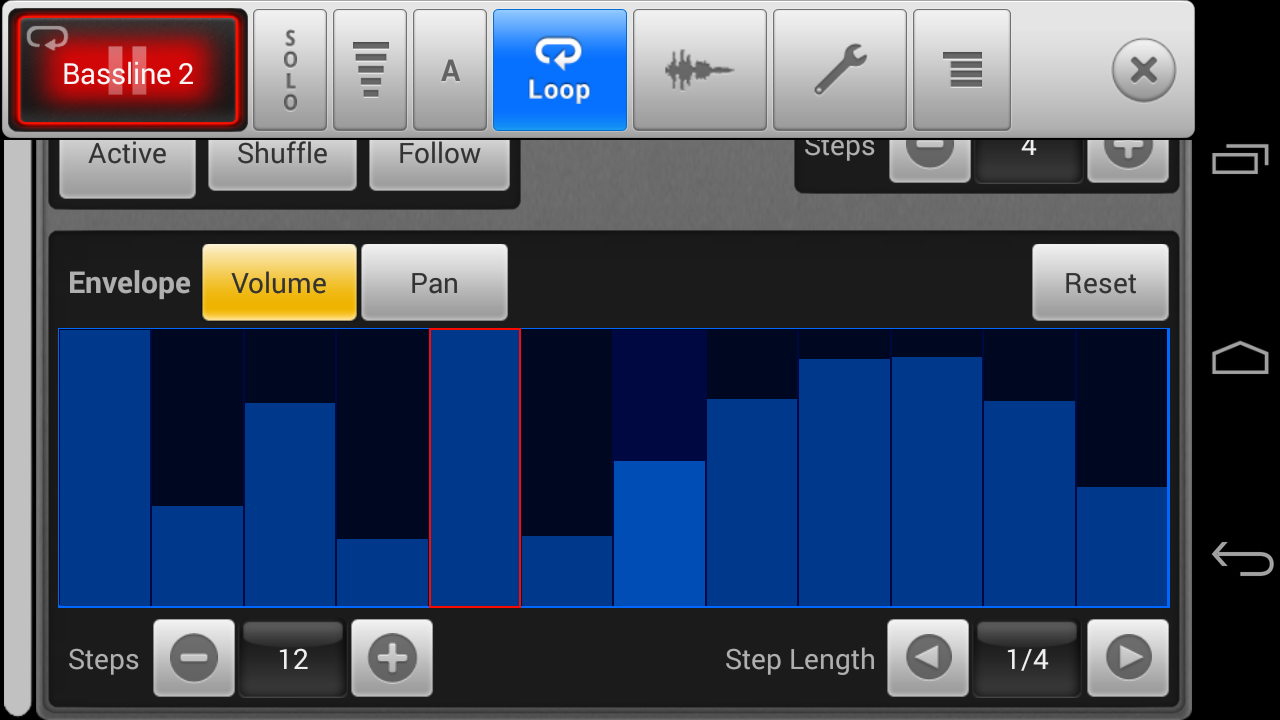
Task: Tap the Bassline 2 pause button
Action: [128, 71]
